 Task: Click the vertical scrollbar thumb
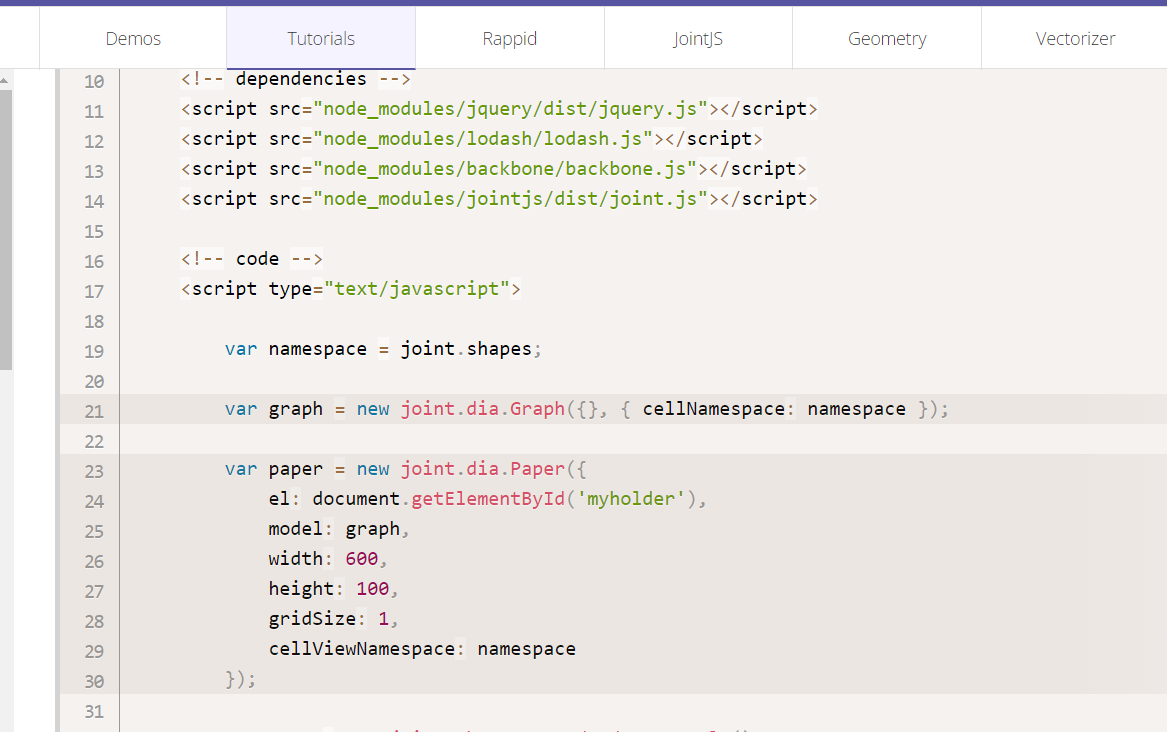[5, 230]
